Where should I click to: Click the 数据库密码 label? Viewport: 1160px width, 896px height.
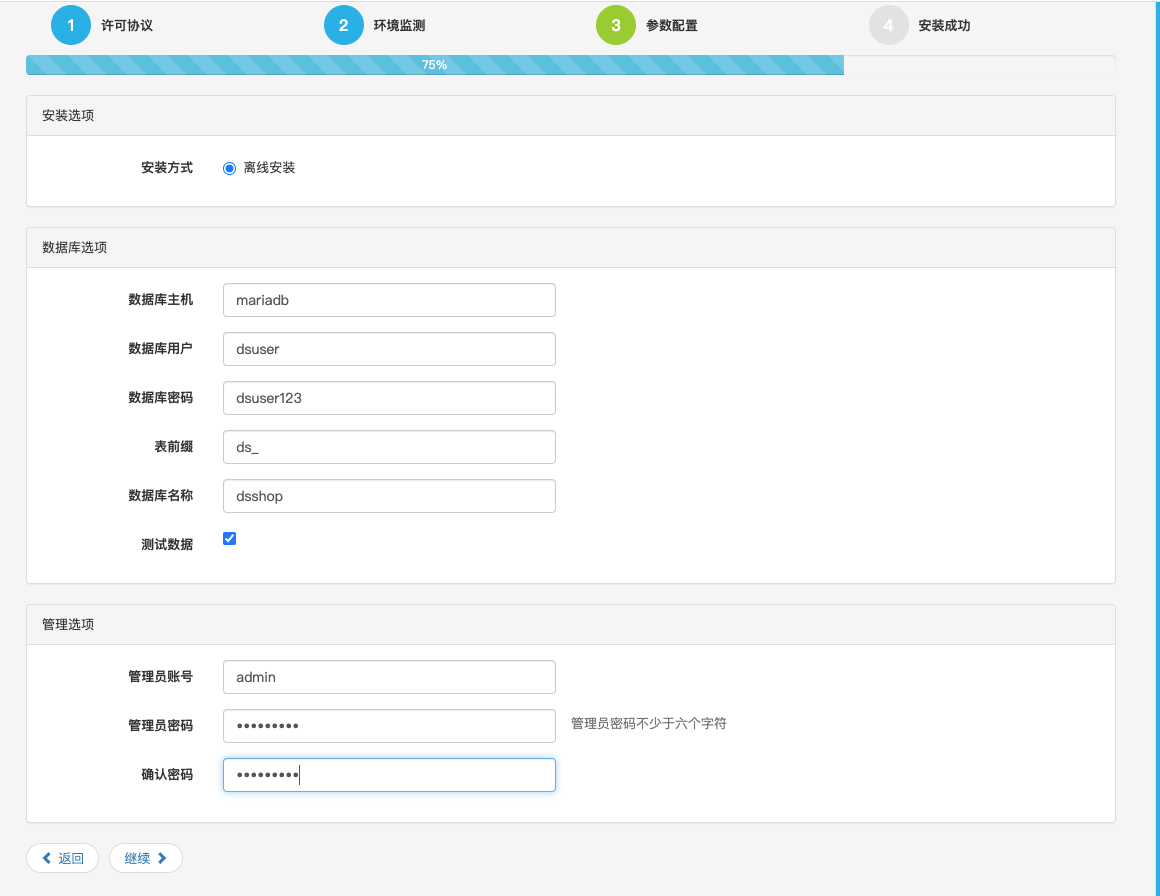tap(161, 398)
